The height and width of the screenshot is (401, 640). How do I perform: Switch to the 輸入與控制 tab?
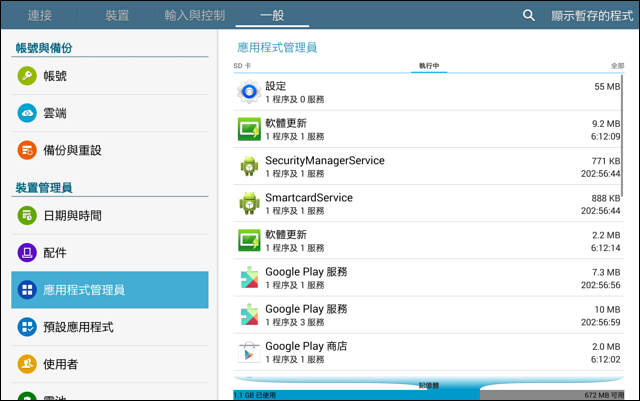click(195, 16)
